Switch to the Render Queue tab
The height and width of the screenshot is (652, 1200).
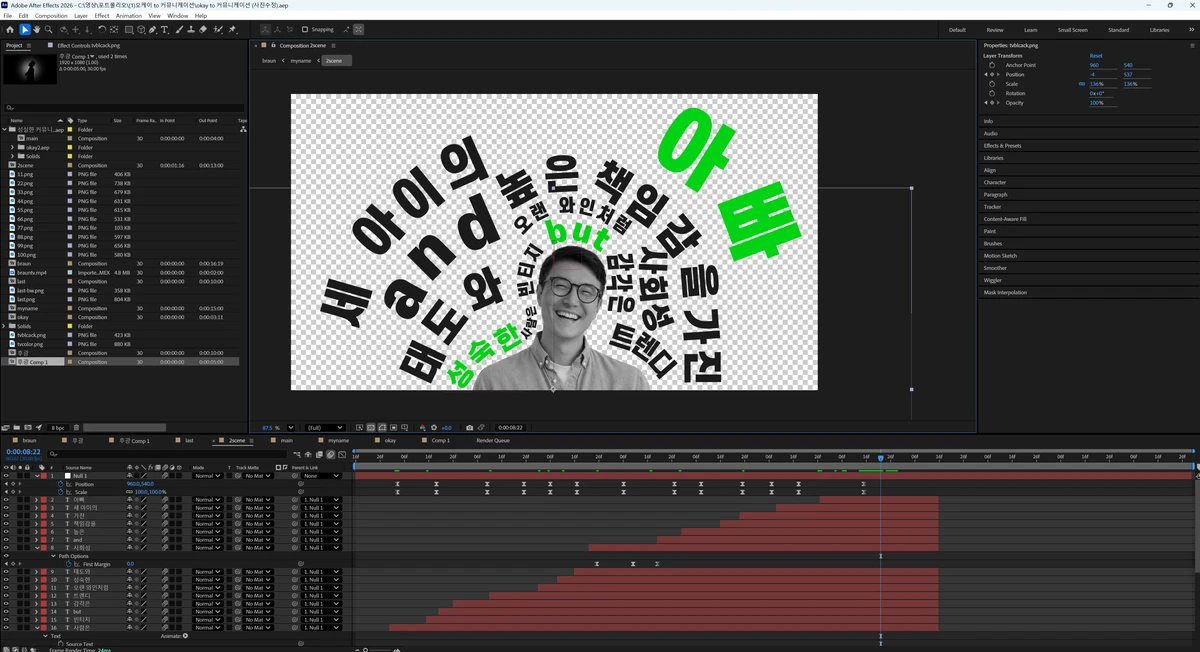pyautogui.click(x=493, y=440)
